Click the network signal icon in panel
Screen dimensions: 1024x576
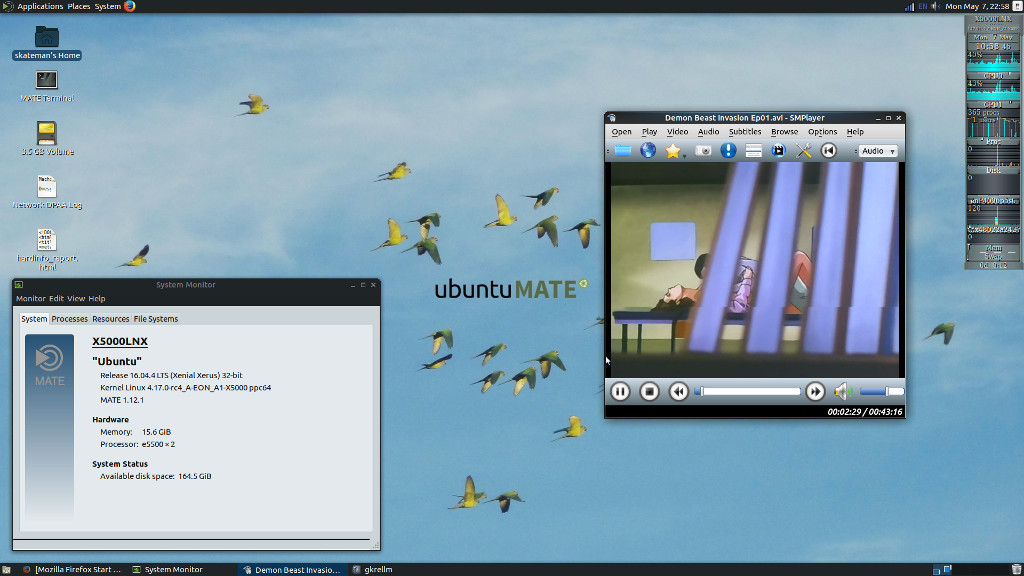coord(909,7)
